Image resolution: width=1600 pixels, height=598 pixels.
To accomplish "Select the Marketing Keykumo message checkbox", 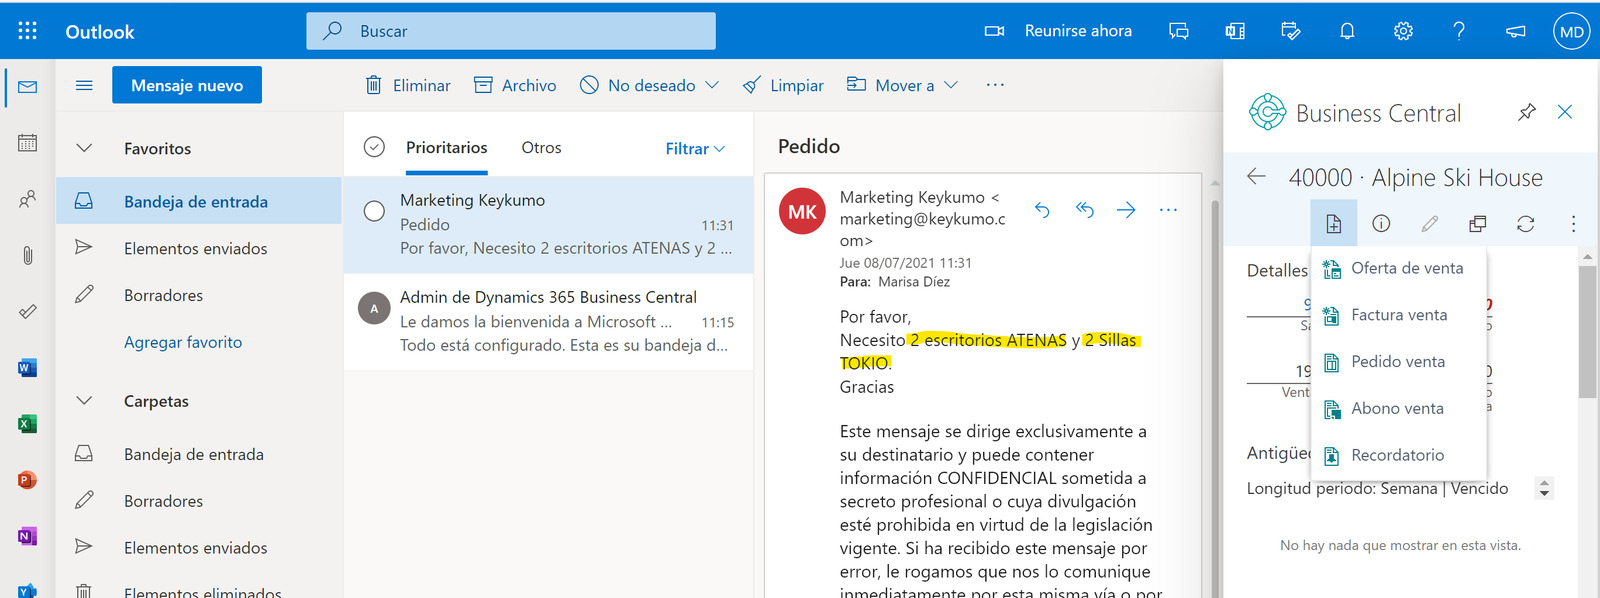I will (374, 211).
